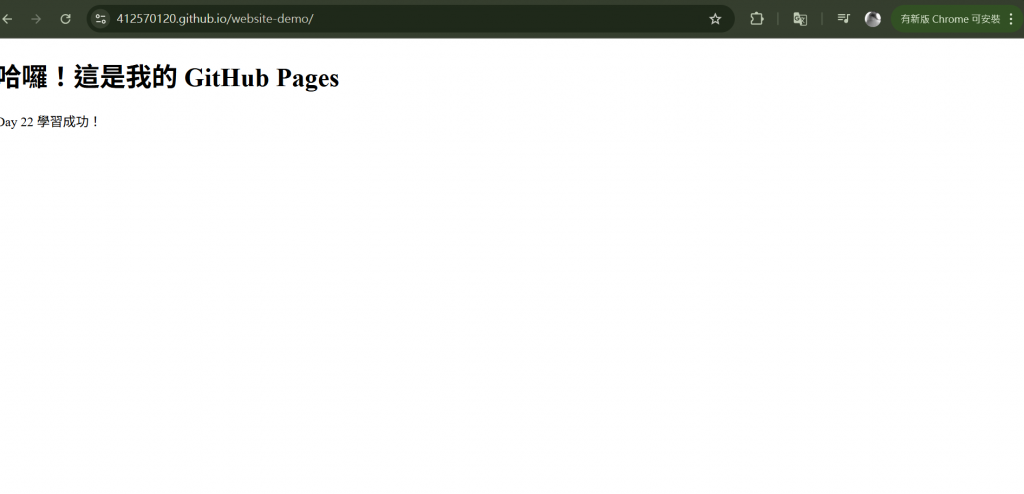
Task: Open the Extensions puzzle icon
Action: pos(756,19)
